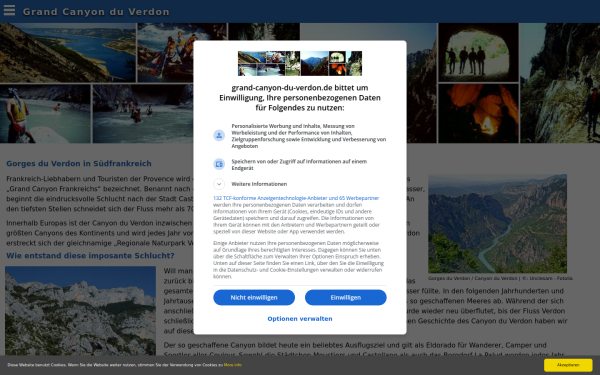
Task: Click the Personalisierte Werbung und Inhalte text
Action: [308, 136]
